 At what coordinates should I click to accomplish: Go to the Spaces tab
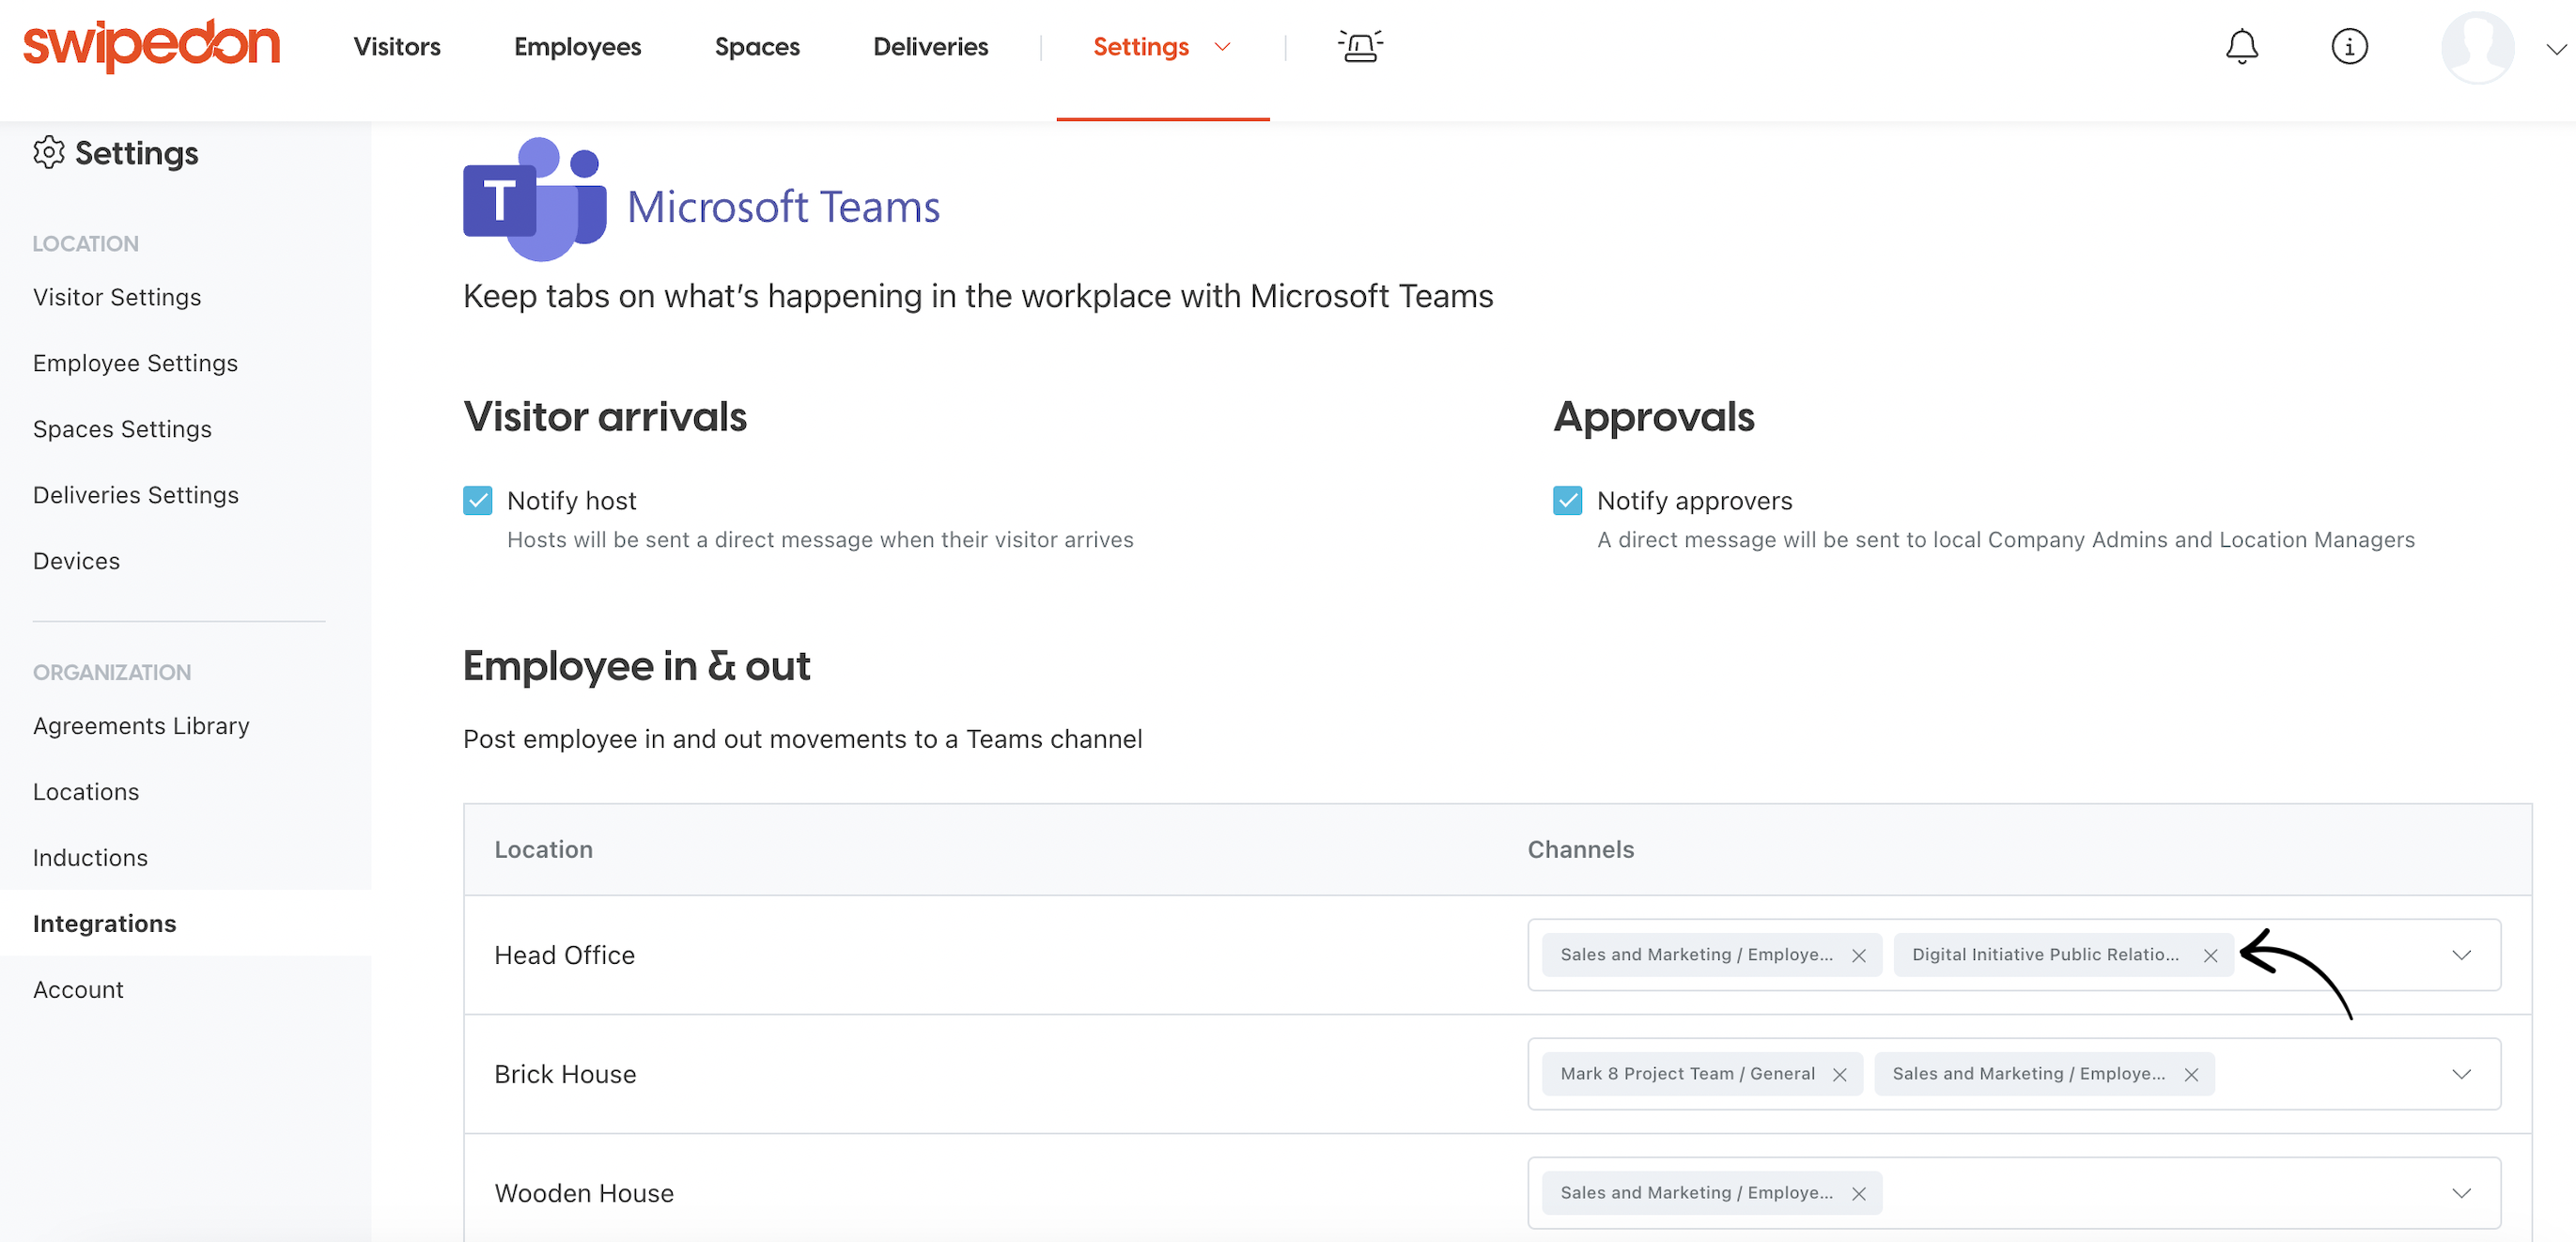click(x=757, y=47)
